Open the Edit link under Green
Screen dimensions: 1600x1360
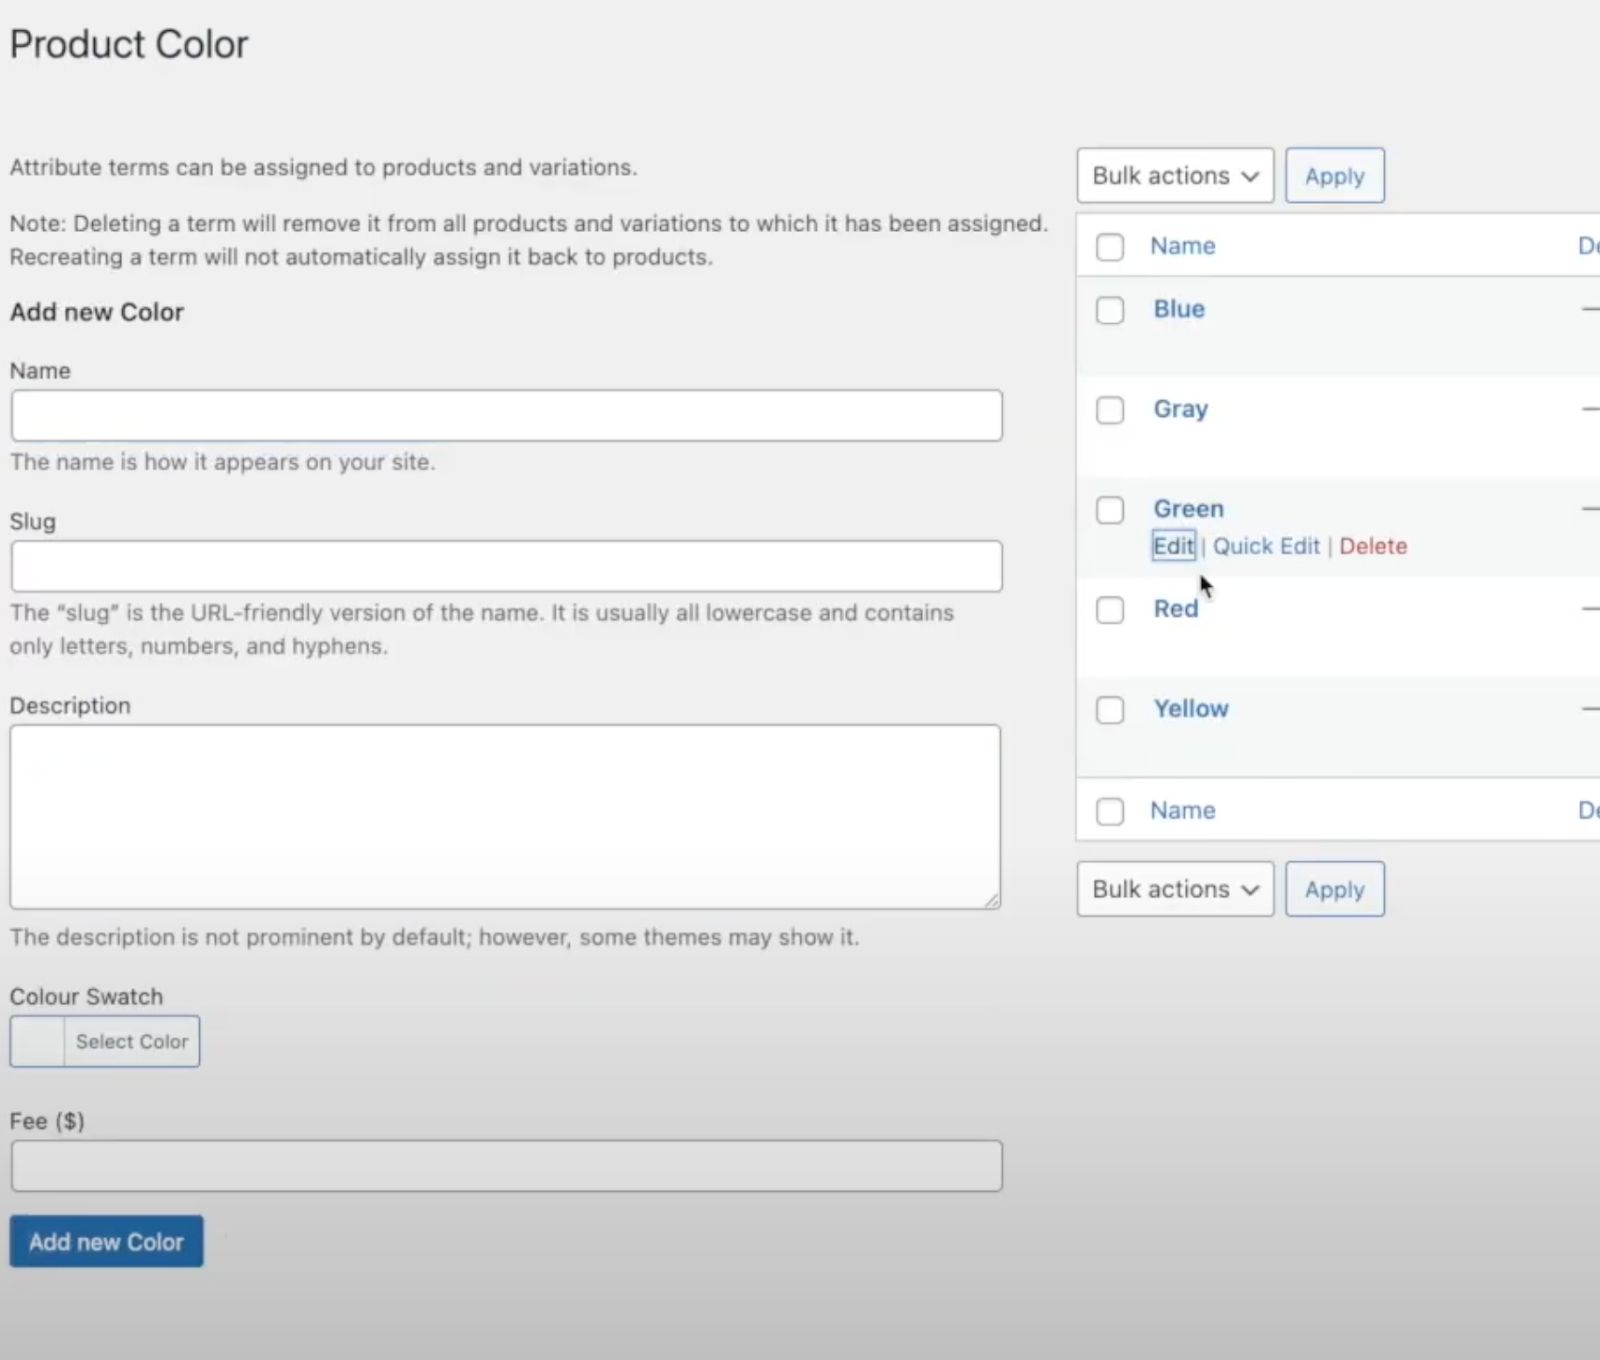(1173, 546)
